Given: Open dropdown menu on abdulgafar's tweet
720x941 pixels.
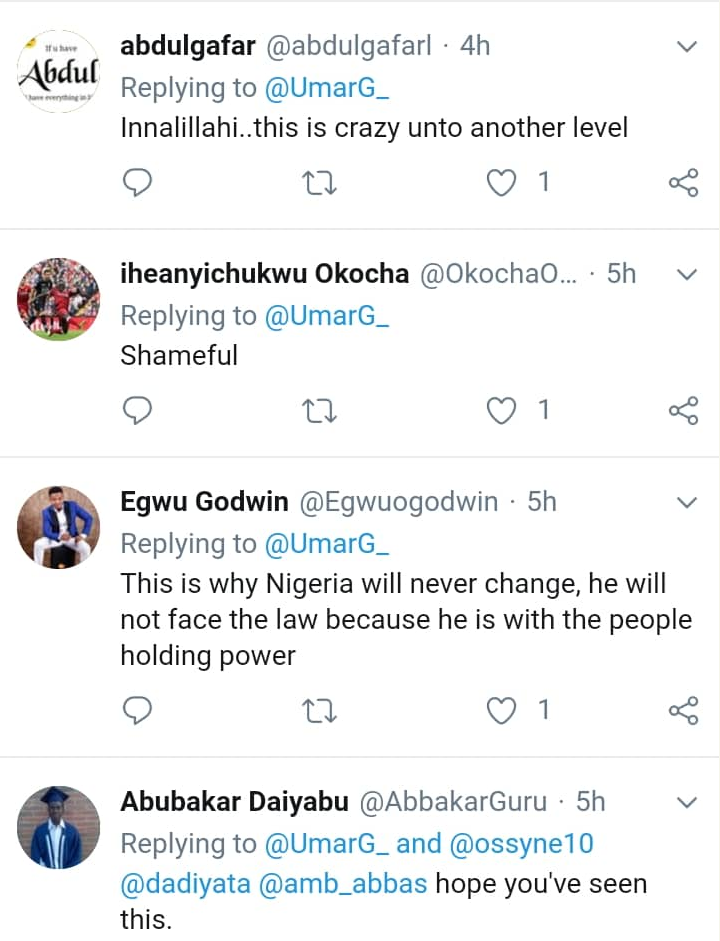Looking at the screenshot, I should (686, 46).
